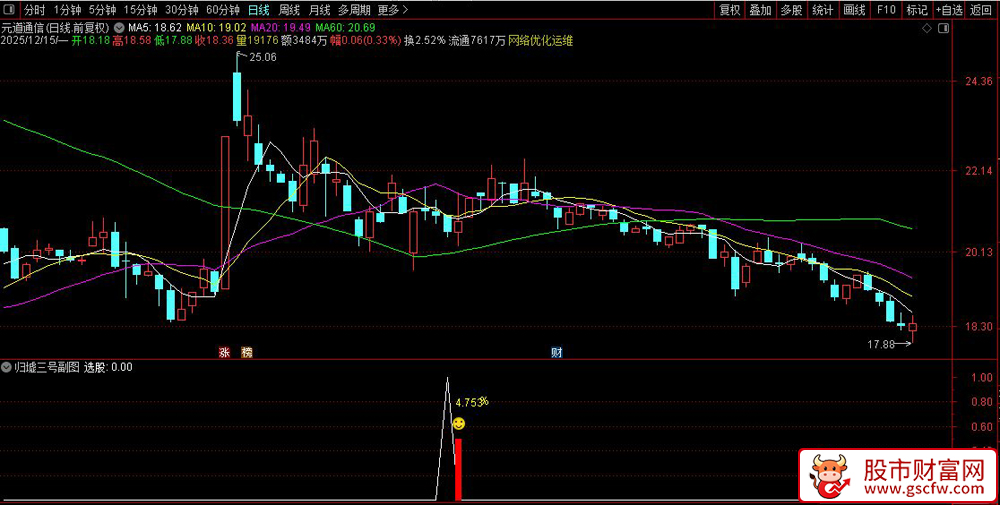Click the 网络优化运维 sector label
This screenshot has height=505, width=1000.
tap(541, 41)
